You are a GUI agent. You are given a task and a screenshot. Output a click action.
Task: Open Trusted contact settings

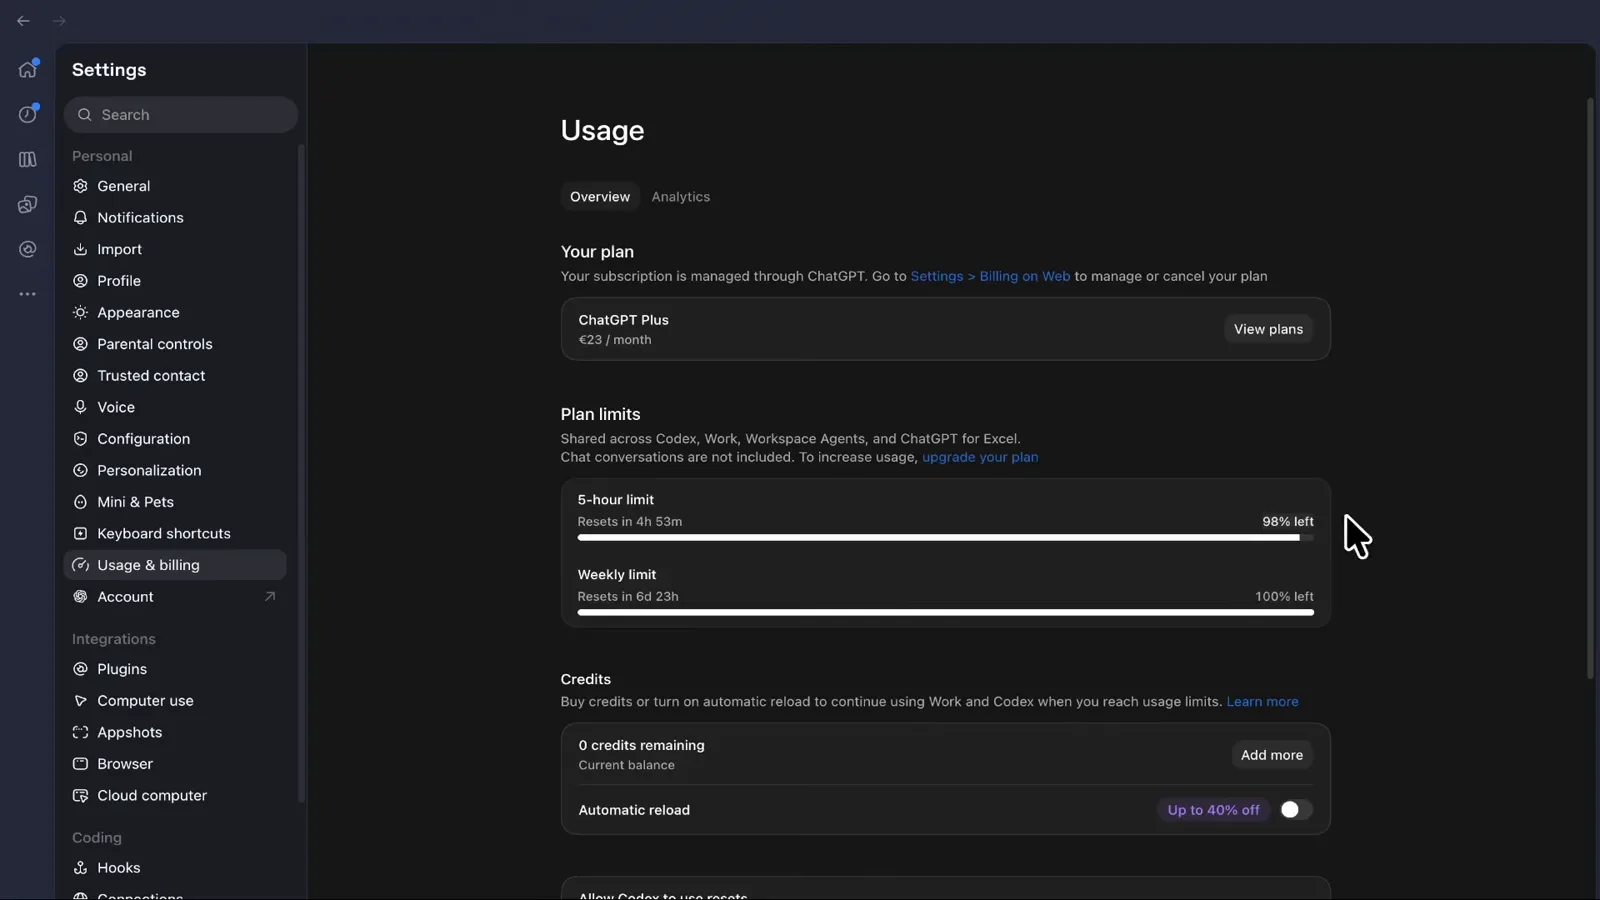pyautogui.click(x=175, y=376)
